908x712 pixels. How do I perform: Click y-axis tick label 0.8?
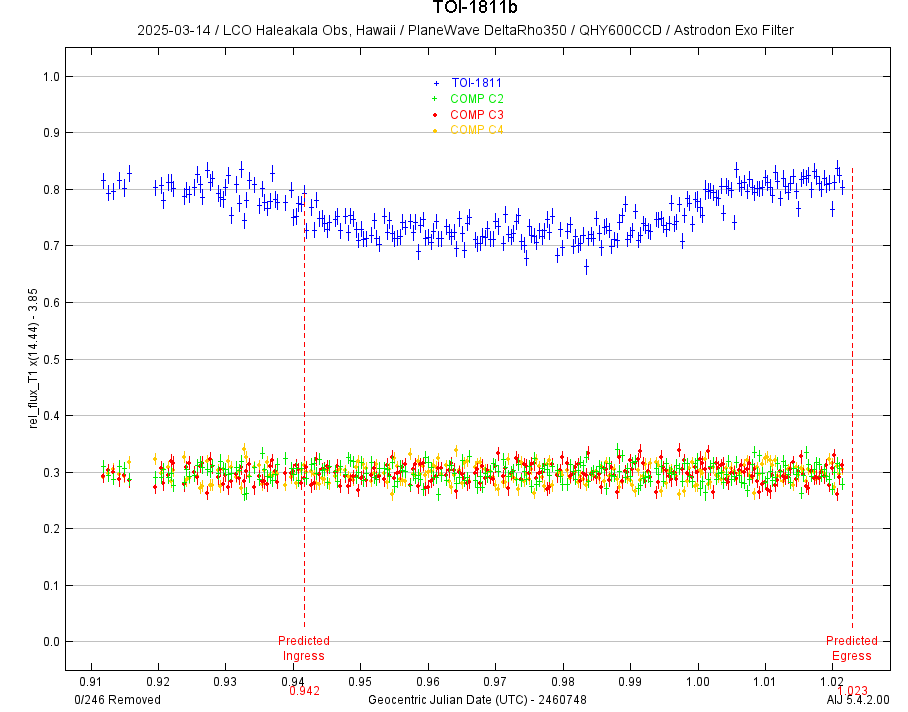[x=52, y=189]
